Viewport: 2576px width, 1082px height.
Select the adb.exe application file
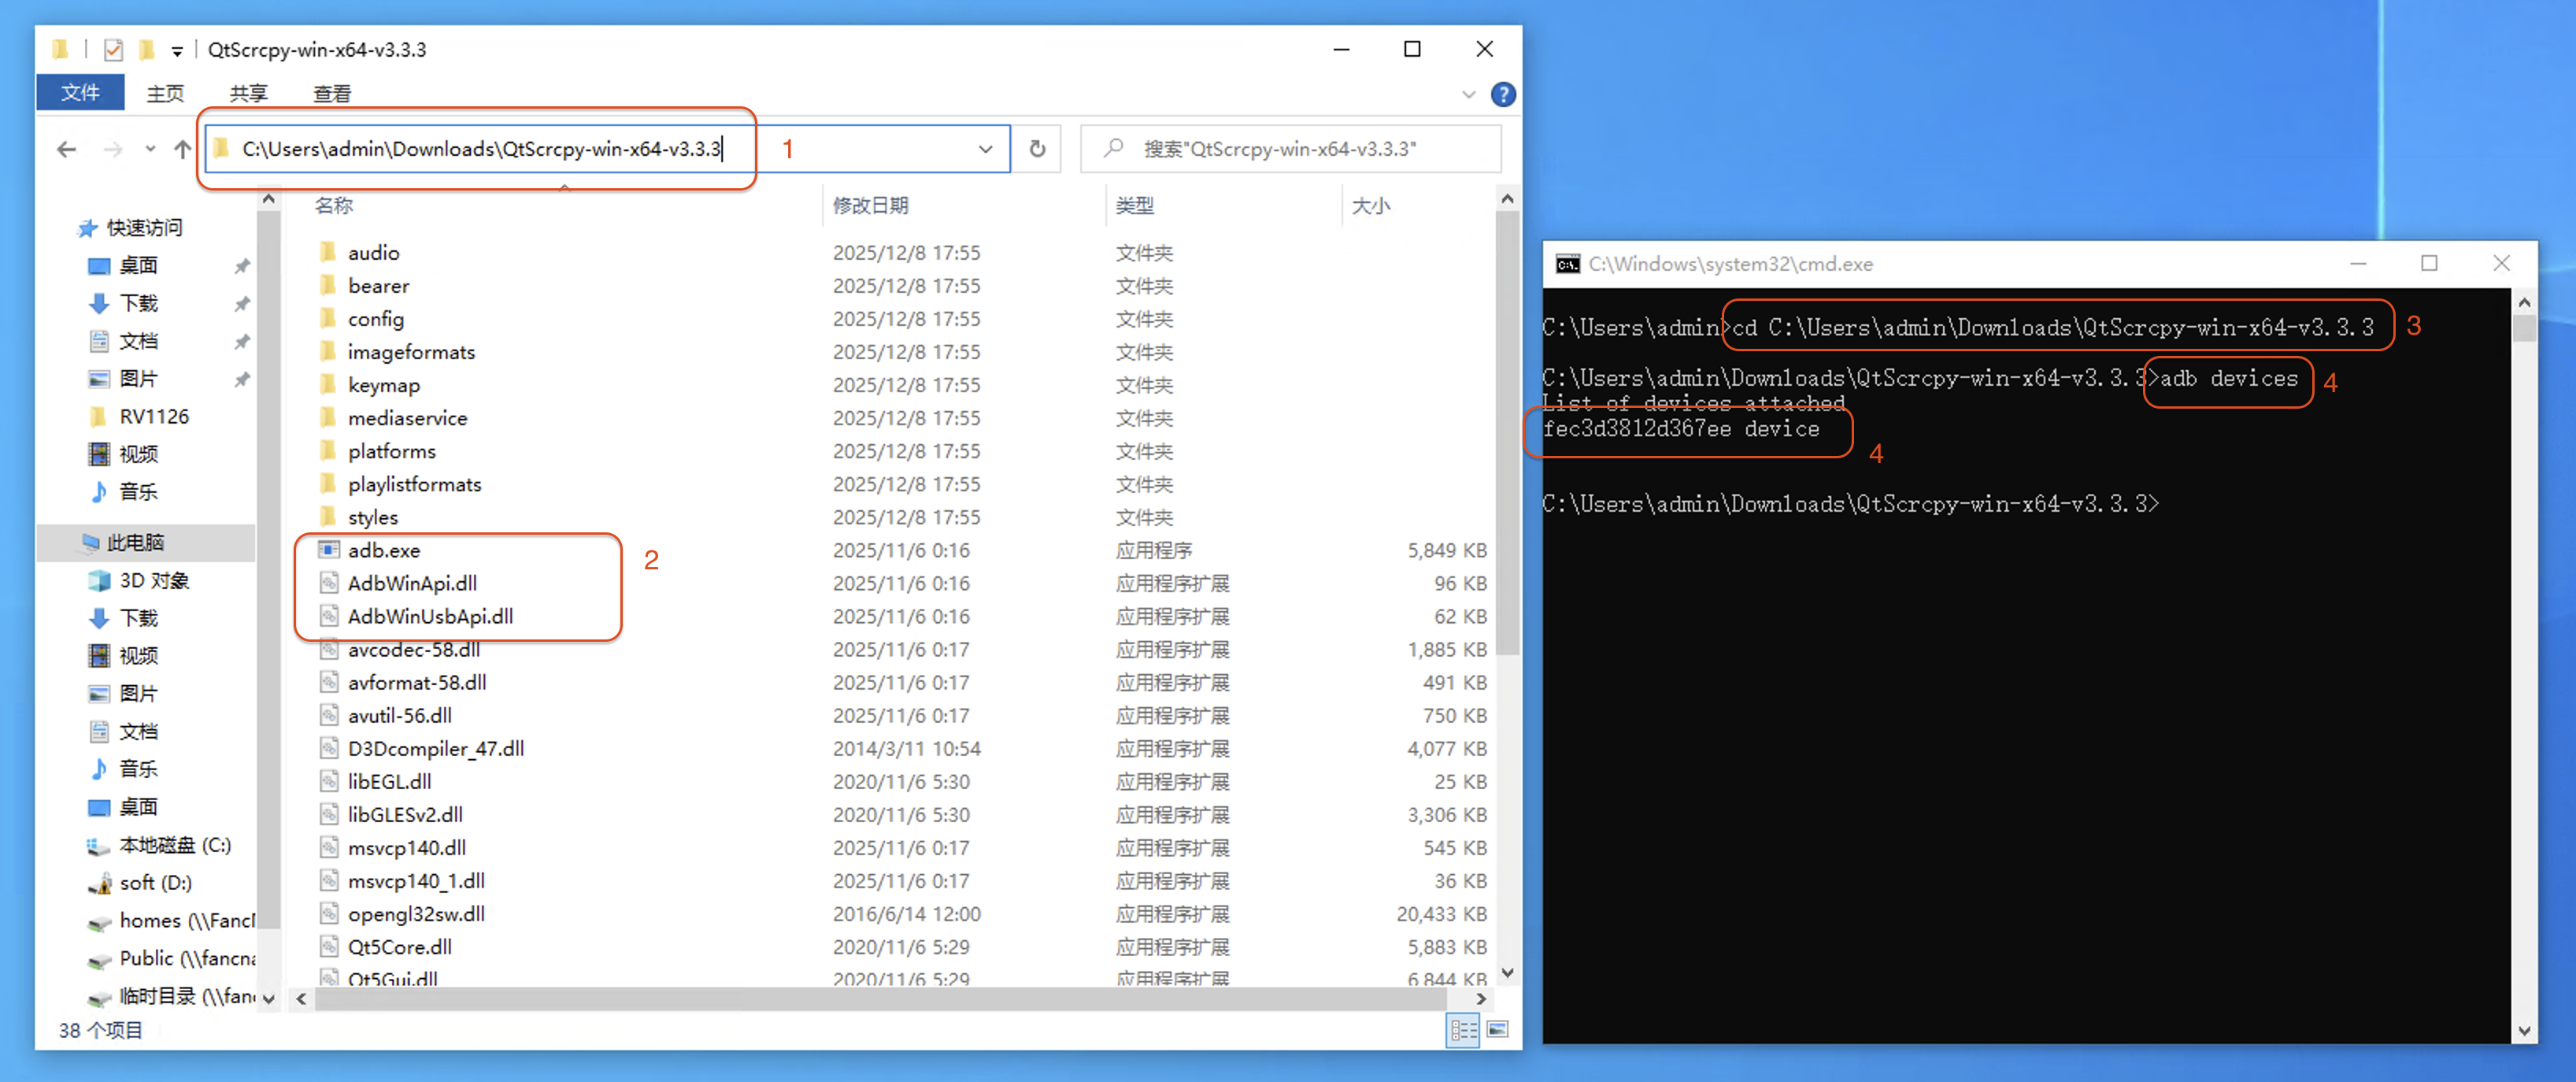[384, 550]
